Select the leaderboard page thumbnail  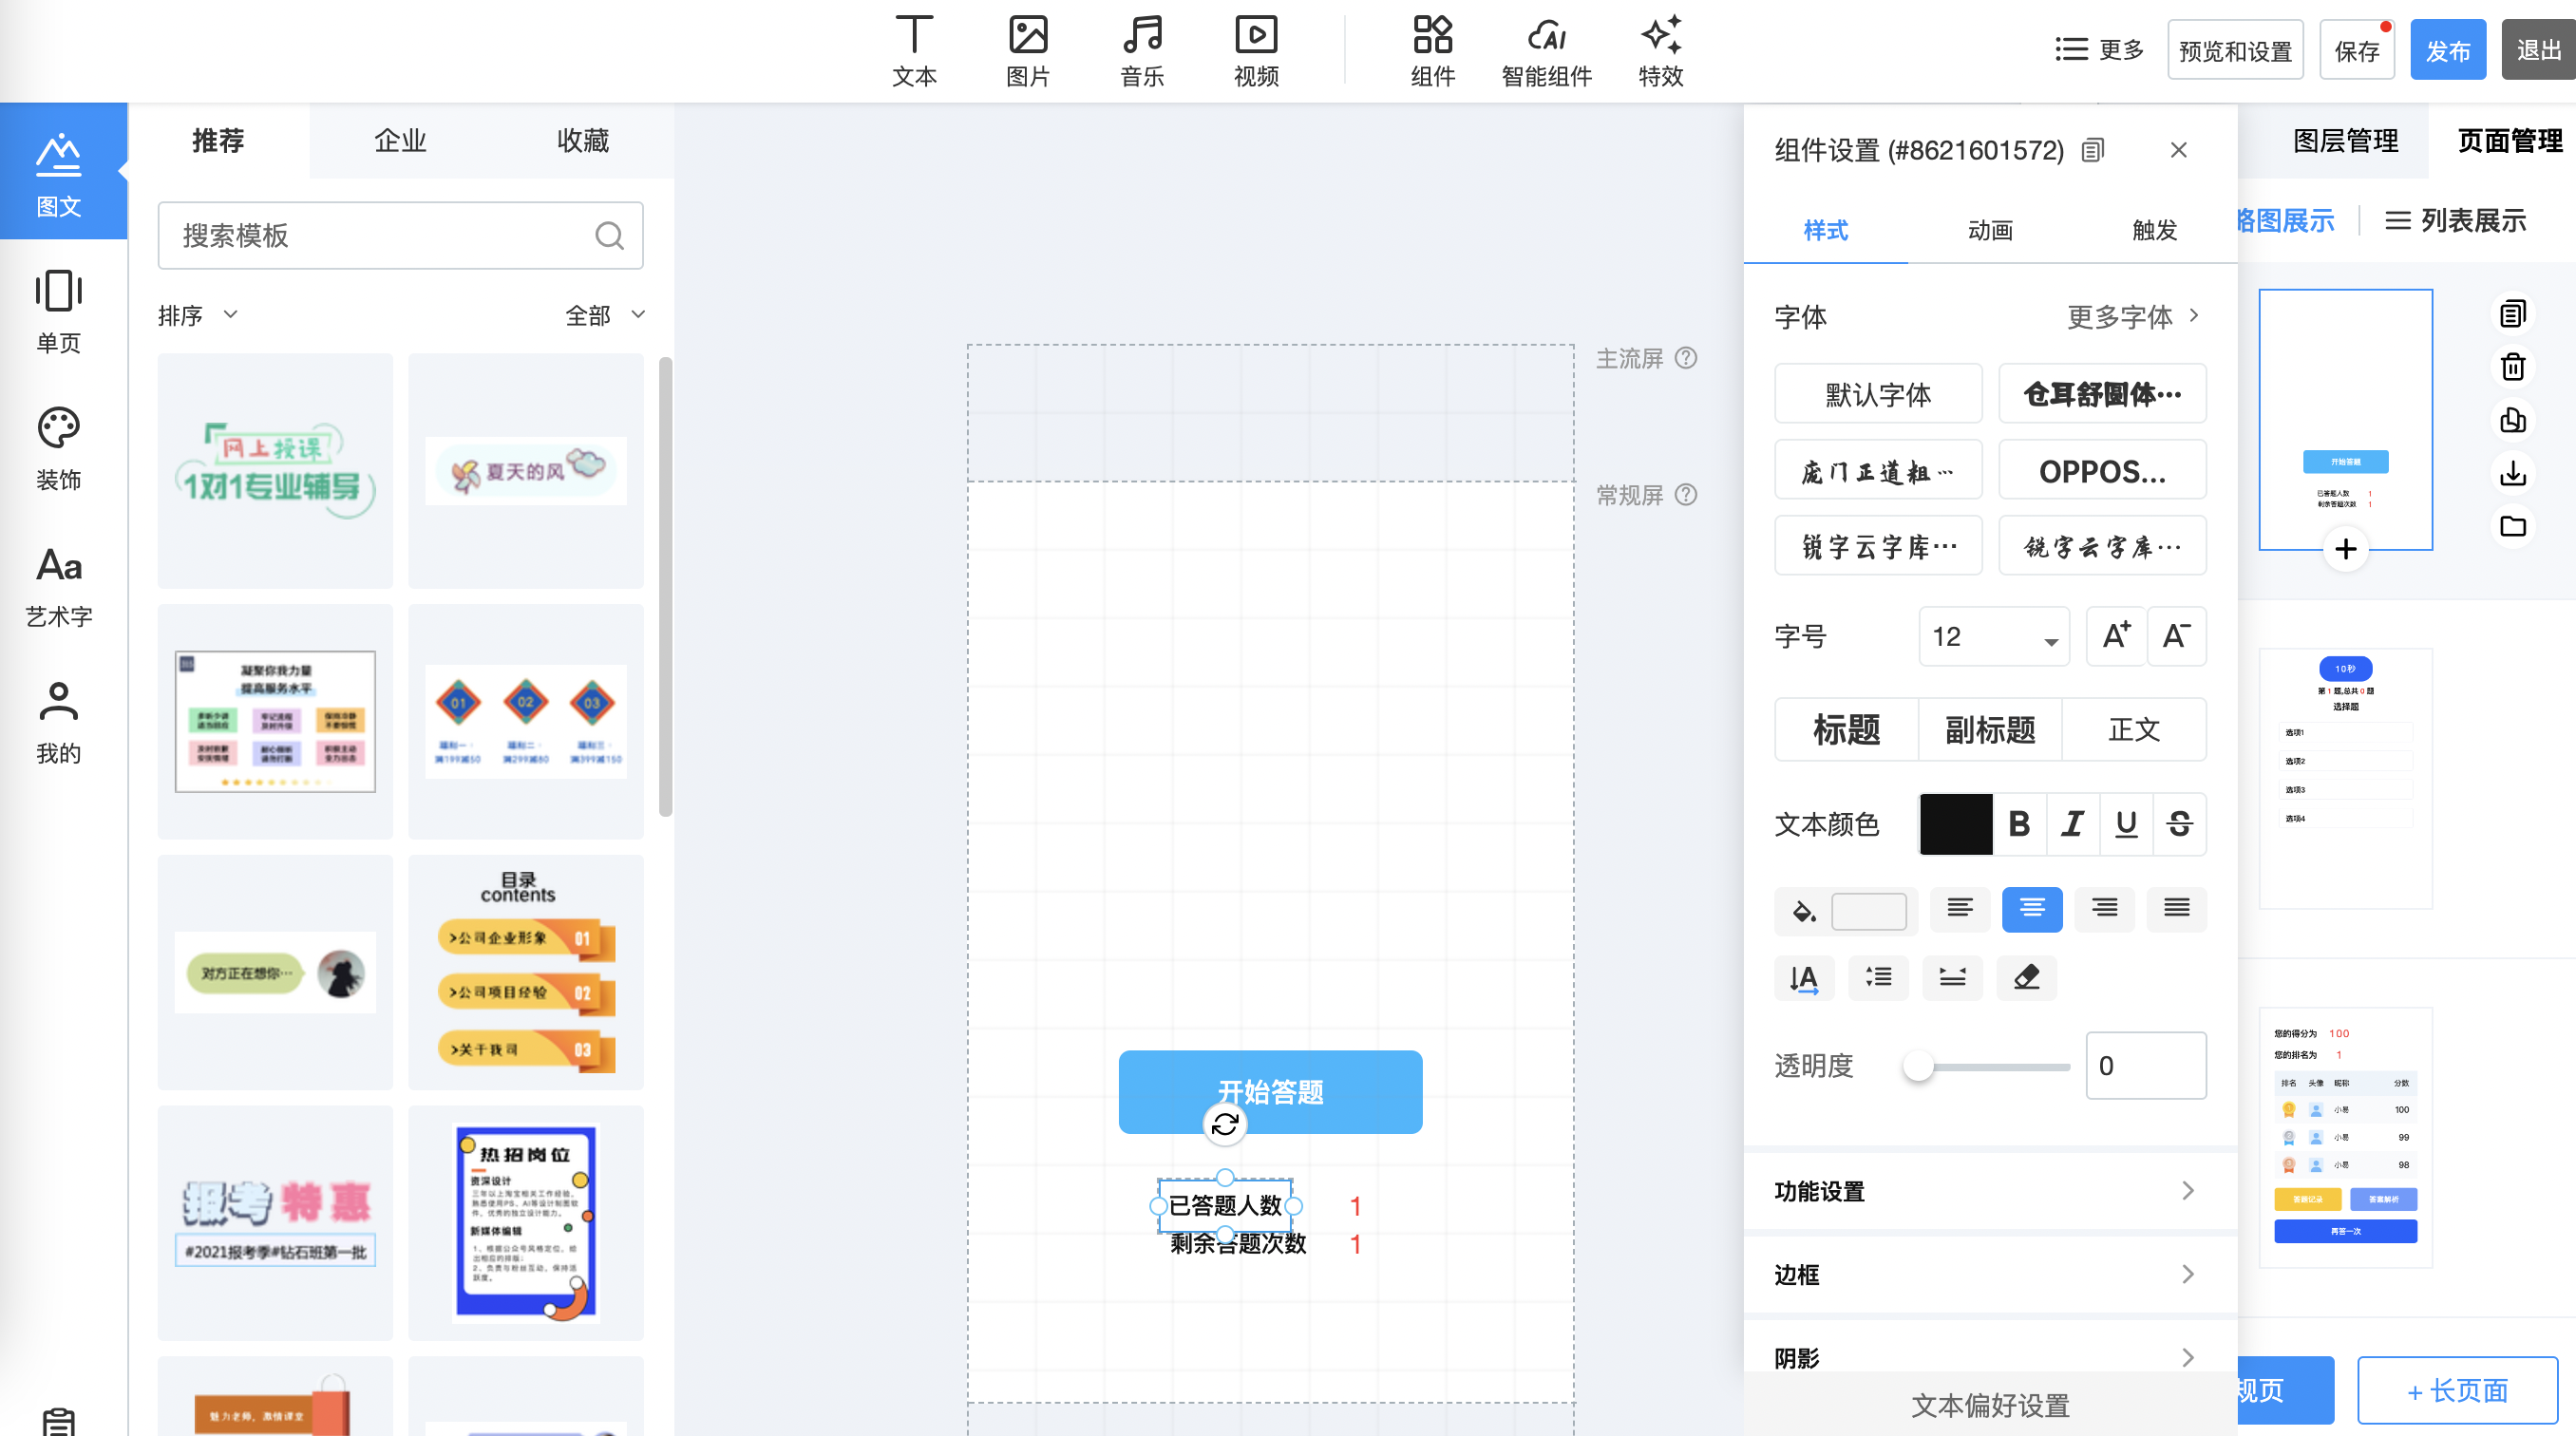(2345, 1138)
